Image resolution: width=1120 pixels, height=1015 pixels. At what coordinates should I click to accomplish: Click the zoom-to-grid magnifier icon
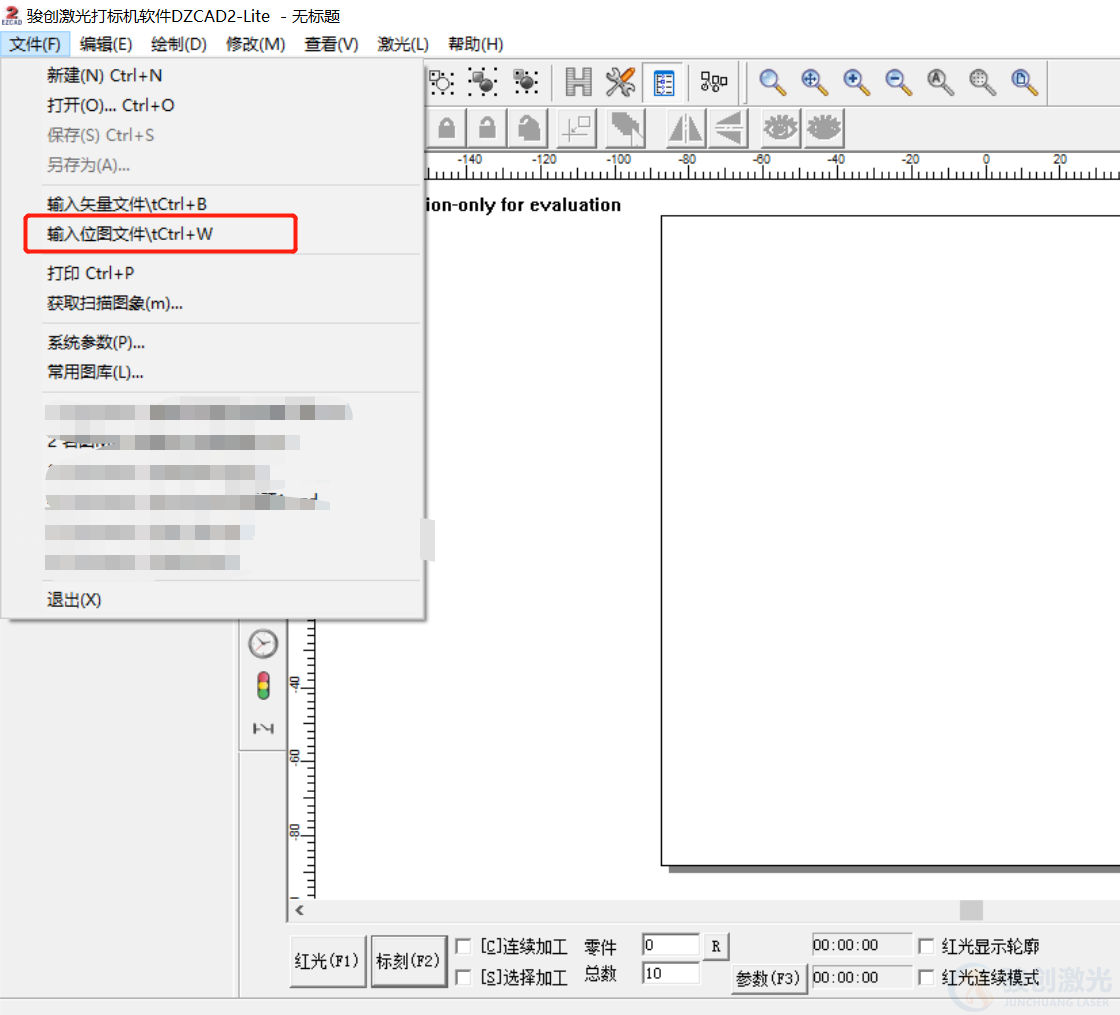982,82
